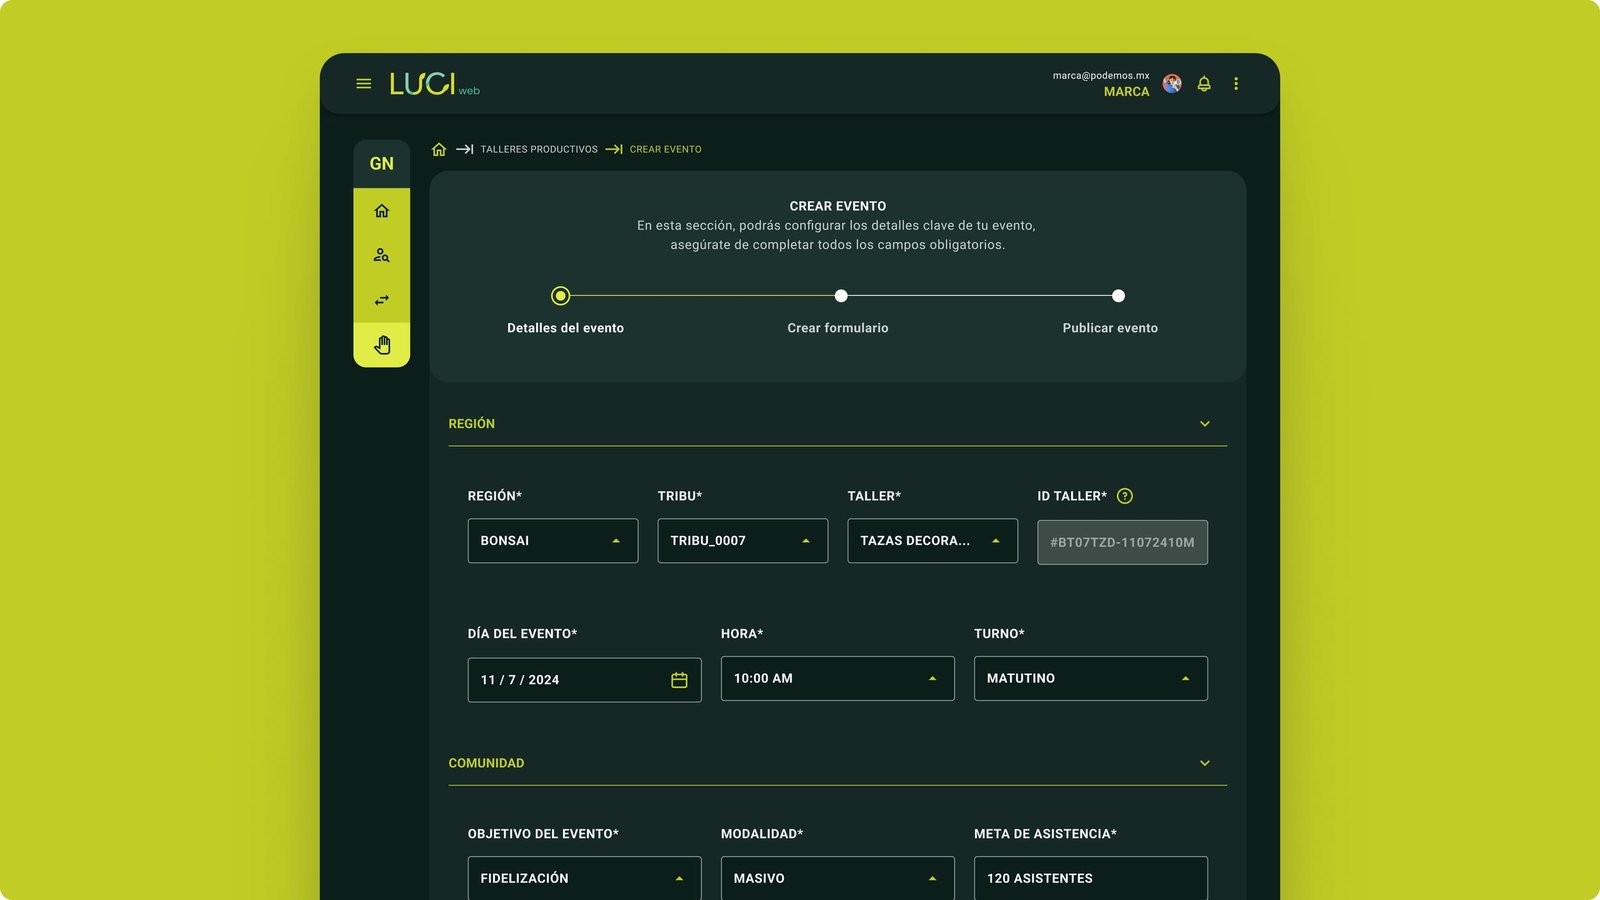Select the Publicar evento step circle

pyautogui.click(x=1118, y=296)
